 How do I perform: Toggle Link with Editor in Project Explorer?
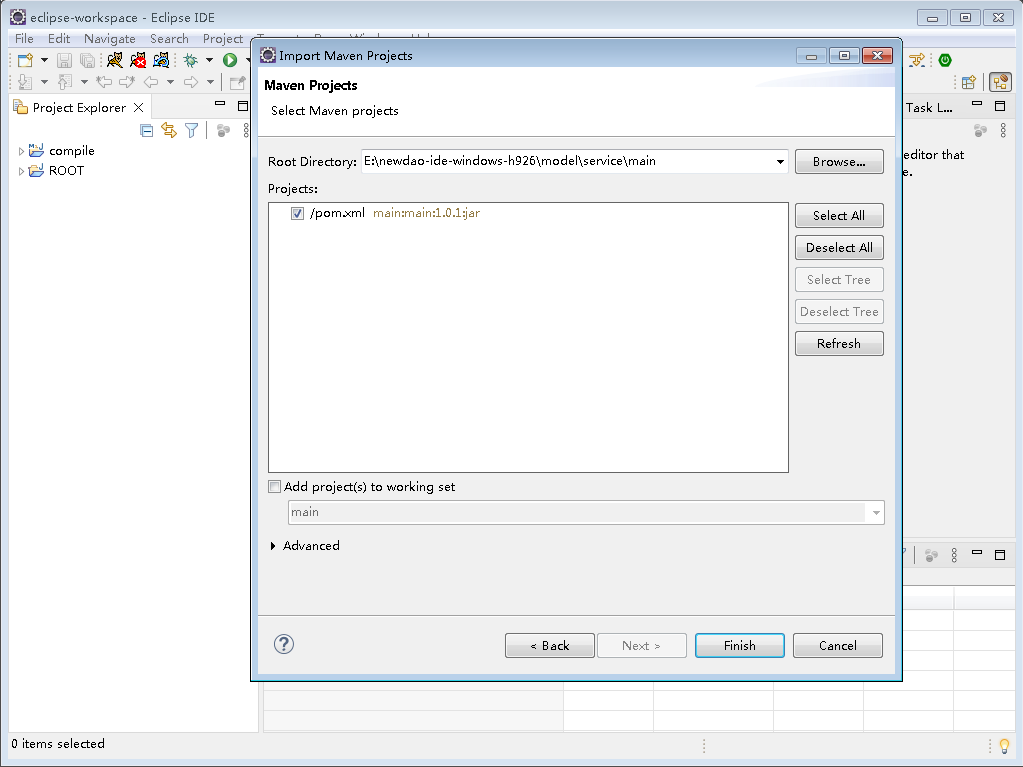pos(169,131)
